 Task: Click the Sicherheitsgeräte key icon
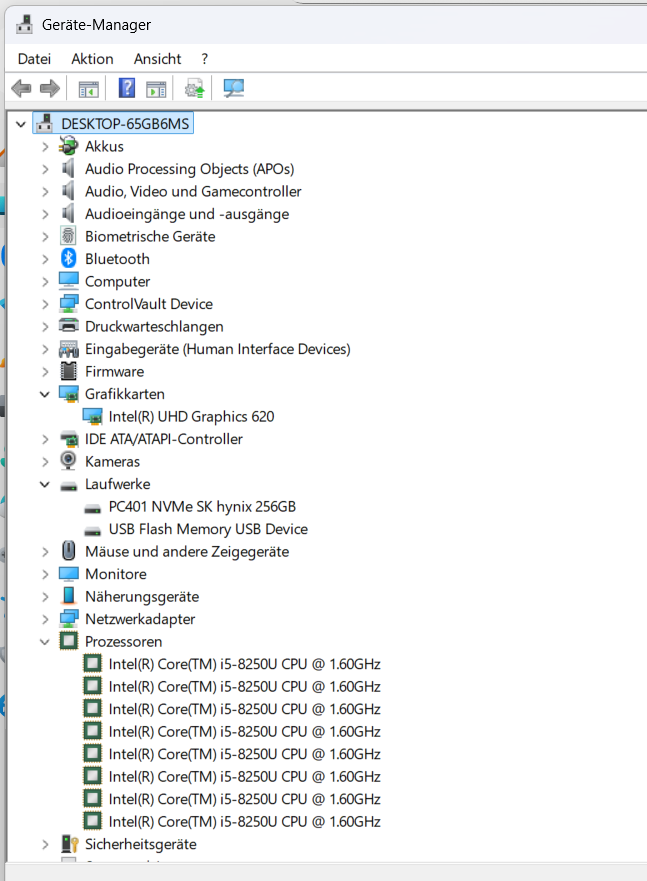[69, 843]
